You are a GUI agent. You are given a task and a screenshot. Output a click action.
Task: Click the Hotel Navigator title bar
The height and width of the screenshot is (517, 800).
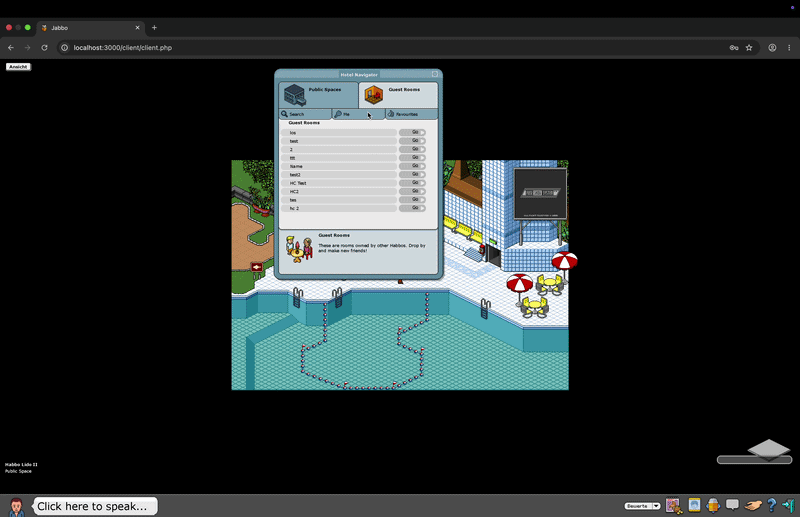359,75
